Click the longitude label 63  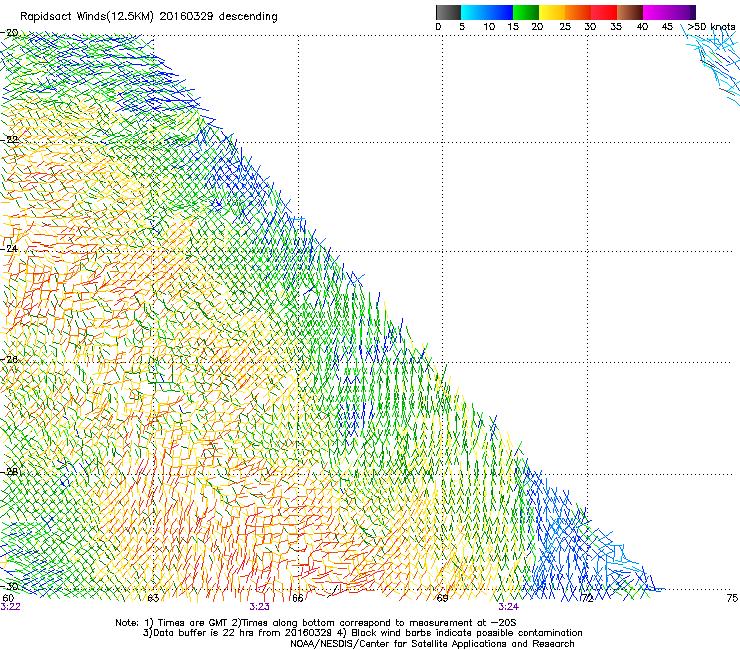153,598
